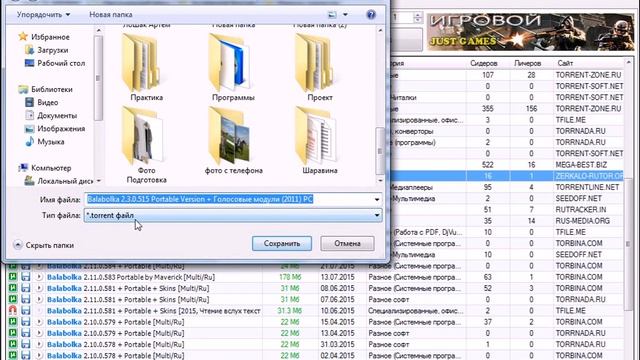
Task: Open Balabolka 2.11.0.583 Portable by Maverick link
Action: click(x=131, y=277)
